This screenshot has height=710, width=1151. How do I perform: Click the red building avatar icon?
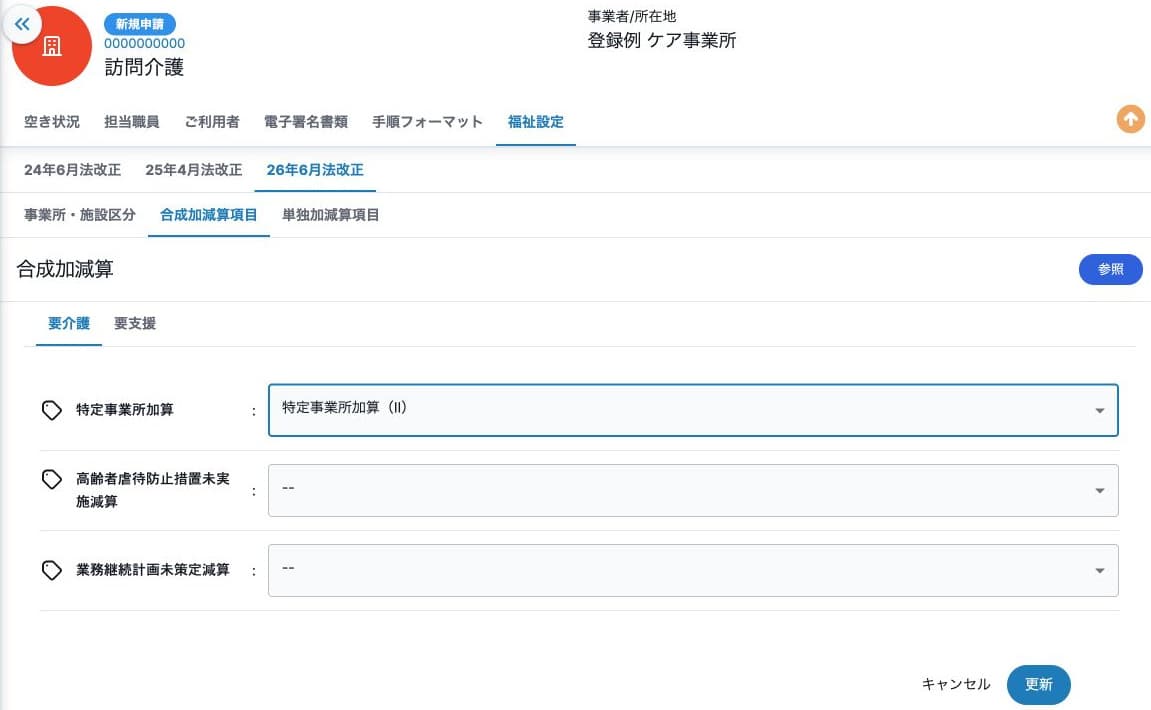pyautogui.click(x=52, y=46)
